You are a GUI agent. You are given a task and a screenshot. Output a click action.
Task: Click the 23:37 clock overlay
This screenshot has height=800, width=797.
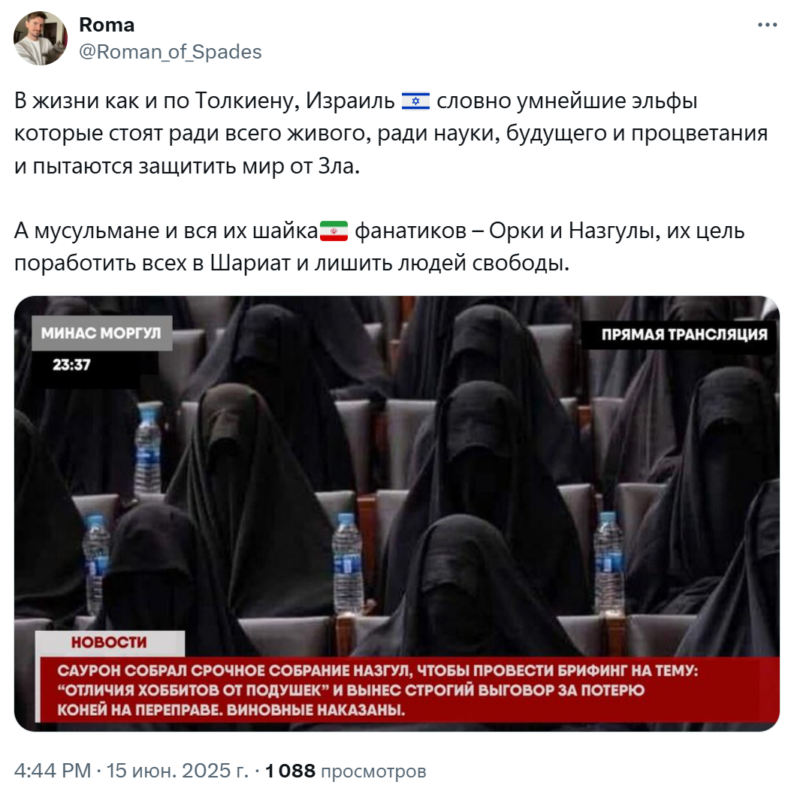[x=71, y=365]
